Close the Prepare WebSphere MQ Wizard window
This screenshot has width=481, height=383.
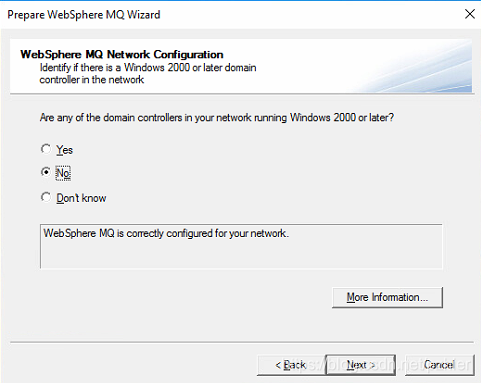tap(470, 14)
